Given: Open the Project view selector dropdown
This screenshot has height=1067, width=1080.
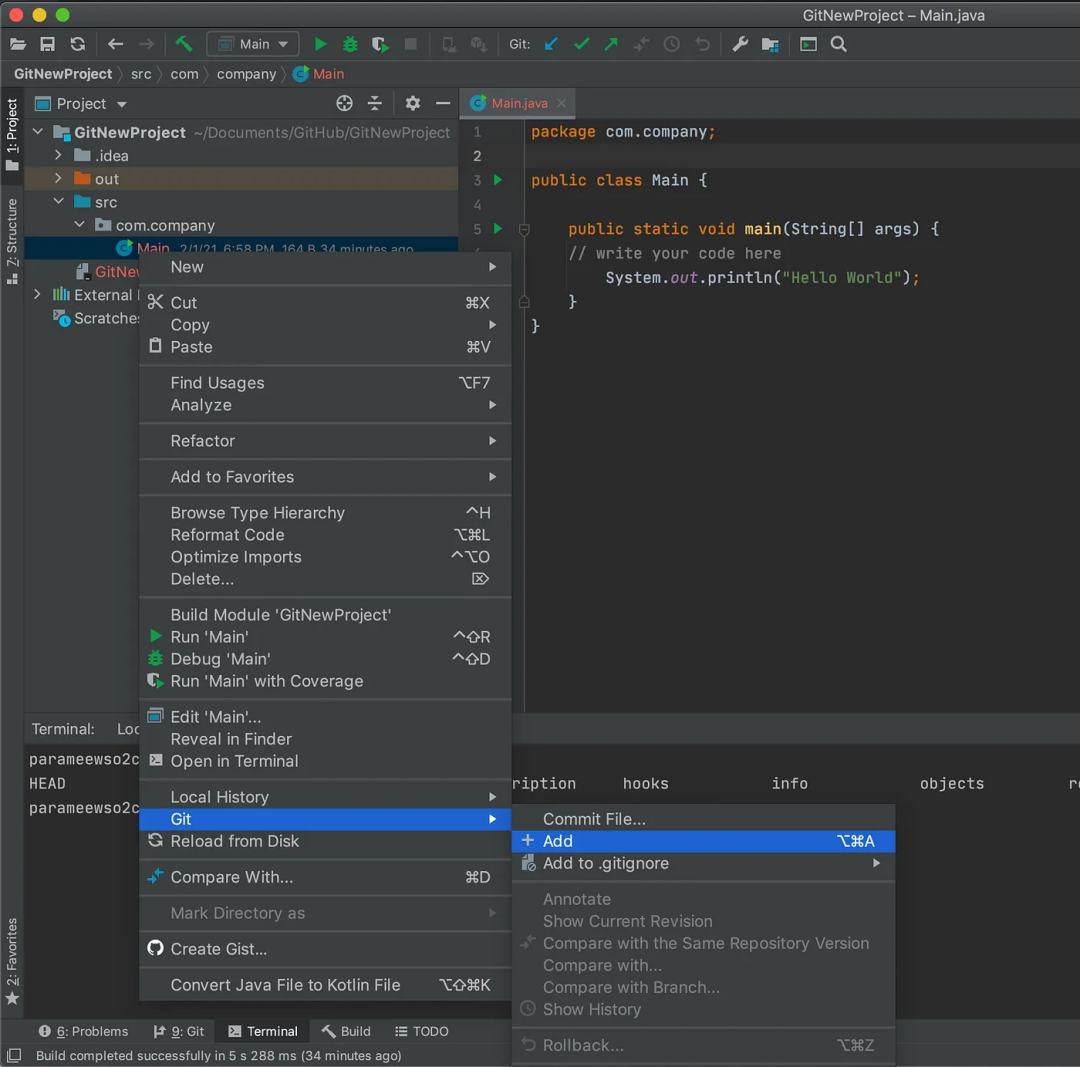Looking at the screenshot, I should pyautogui.click(x=81, y=104).
